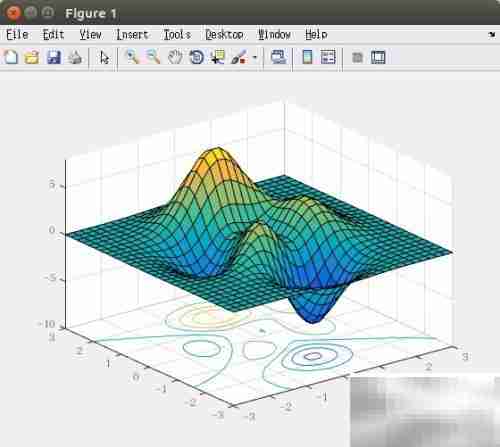Activate the Zoom In magnifier
500x447 pixels.
[132, 57]
